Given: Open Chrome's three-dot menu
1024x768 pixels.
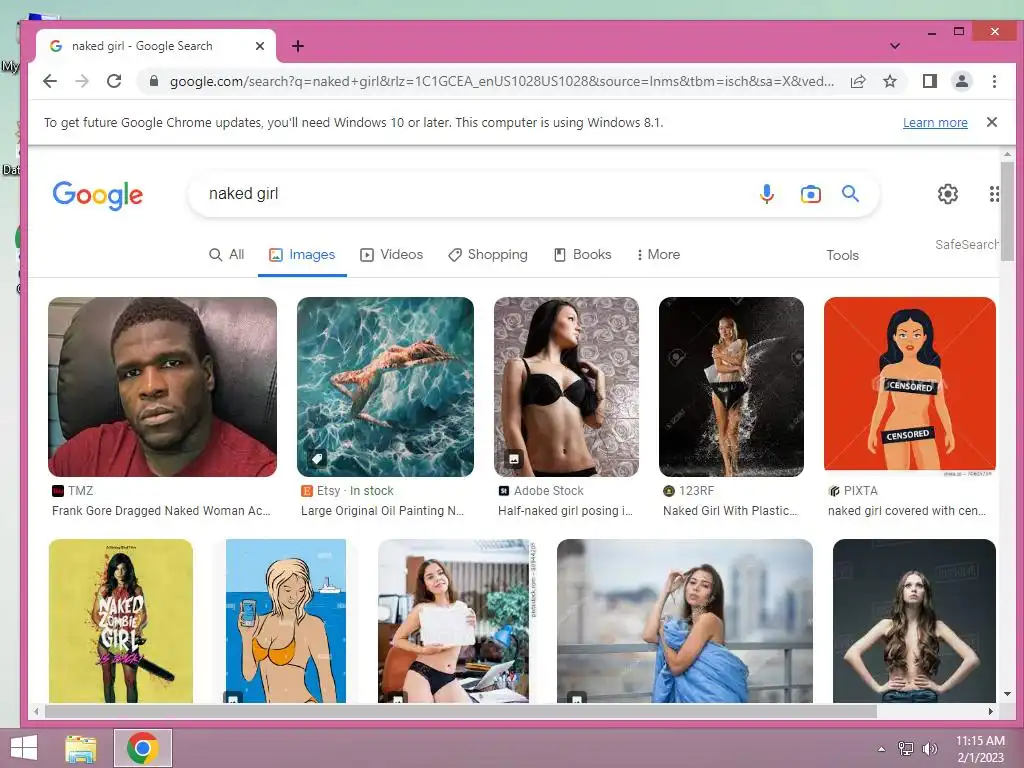Looking at the screenshot, I should point(994,81).
